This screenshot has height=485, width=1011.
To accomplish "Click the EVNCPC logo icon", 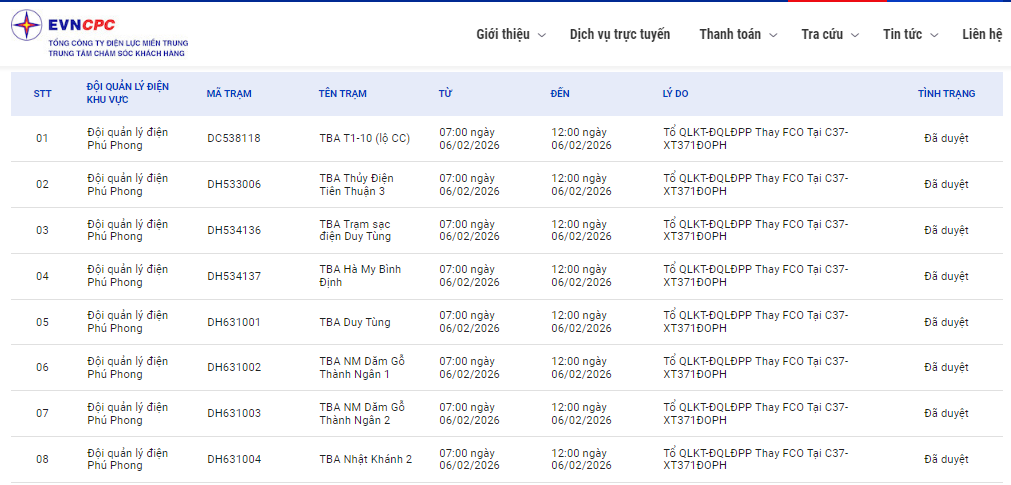I will [x=27, y=25].
